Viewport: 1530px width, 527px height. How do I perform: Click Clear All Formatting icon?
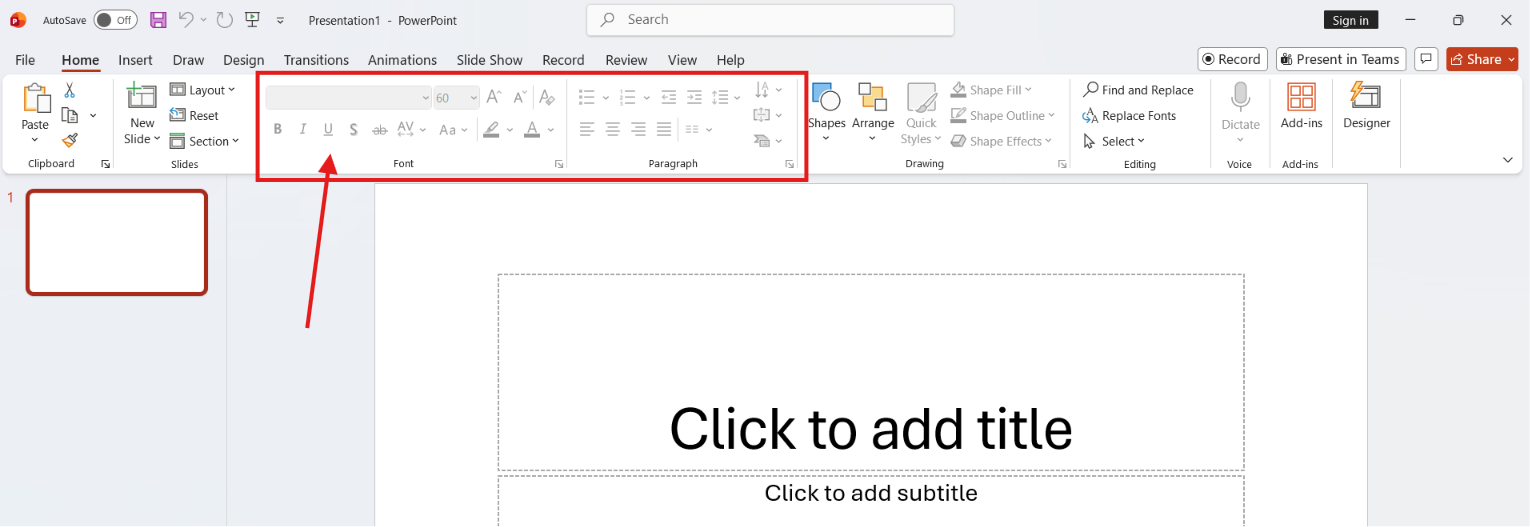tap(547, 97)
